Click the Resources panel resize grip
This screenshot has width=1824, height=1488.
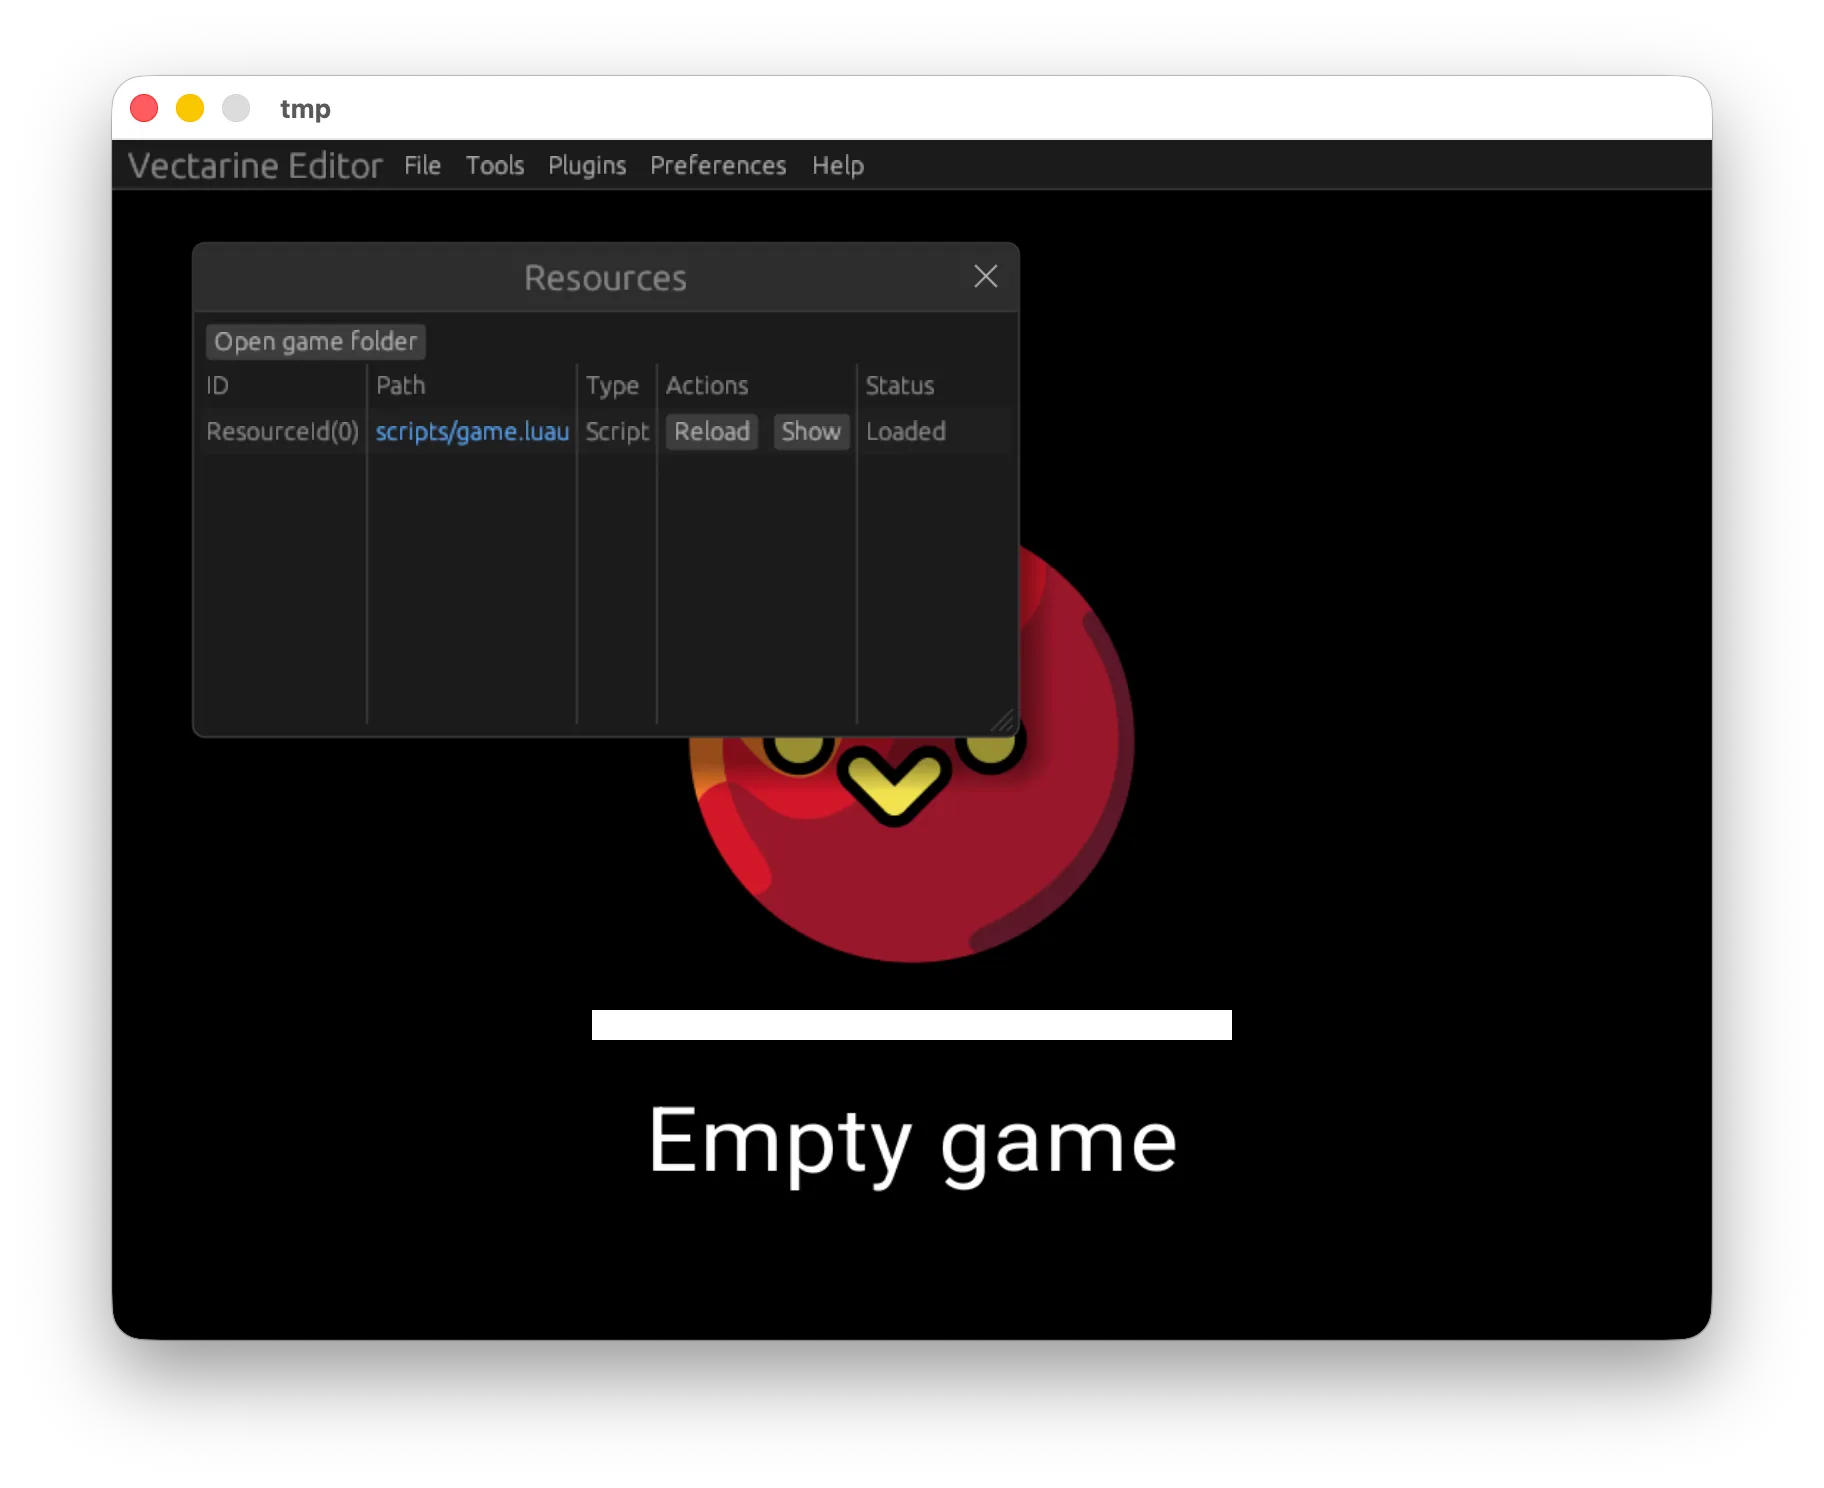point(1003,720)
